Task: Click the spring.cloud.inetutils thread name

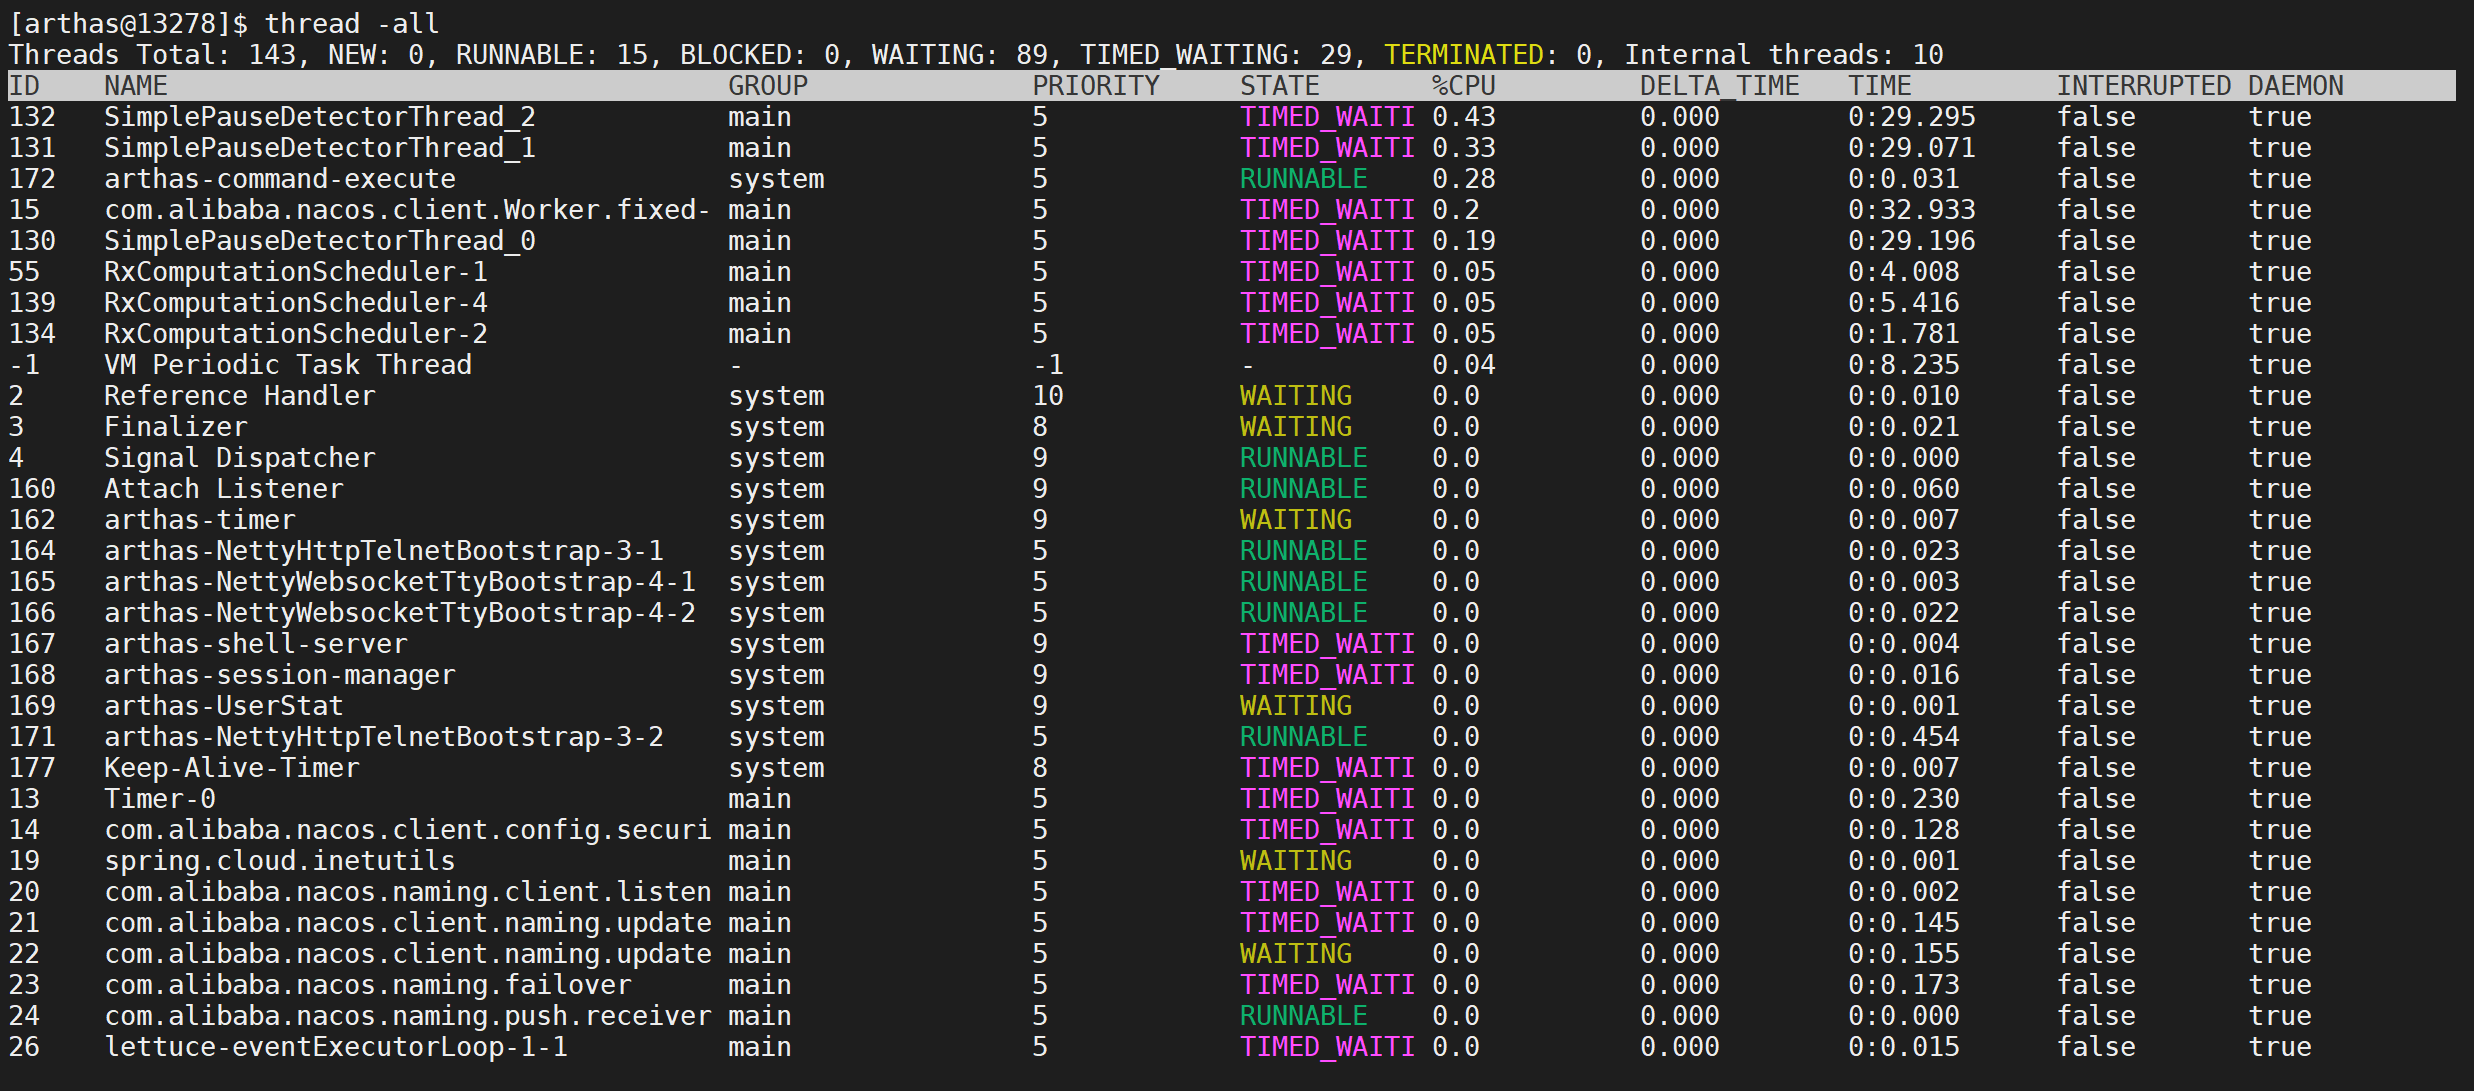Action: click(280, 861)
